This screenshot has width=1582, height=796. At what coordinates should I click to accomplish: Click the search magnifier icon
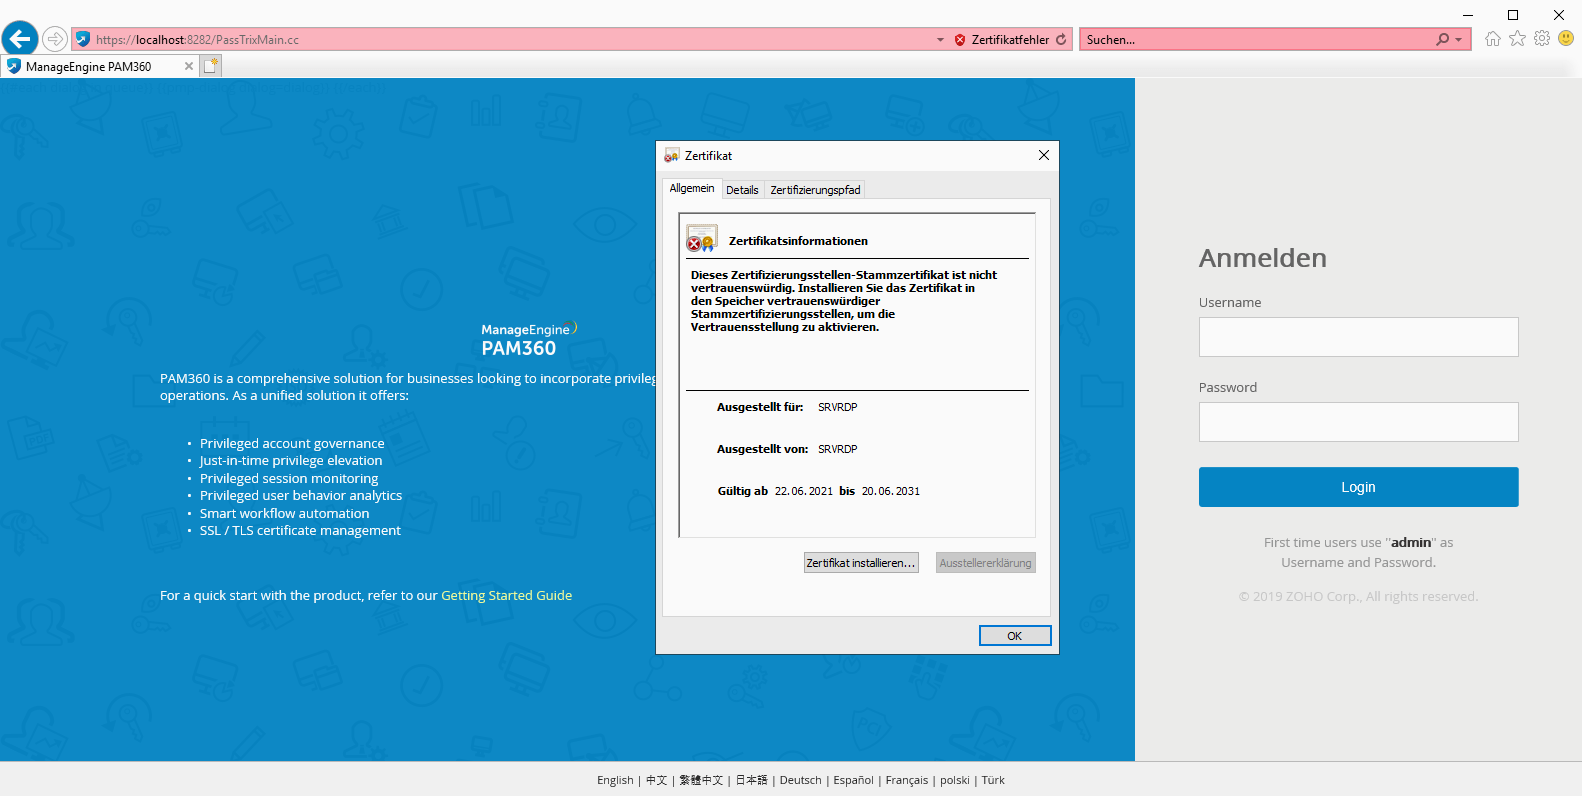pyautogui.click(x=1442, y=40)
